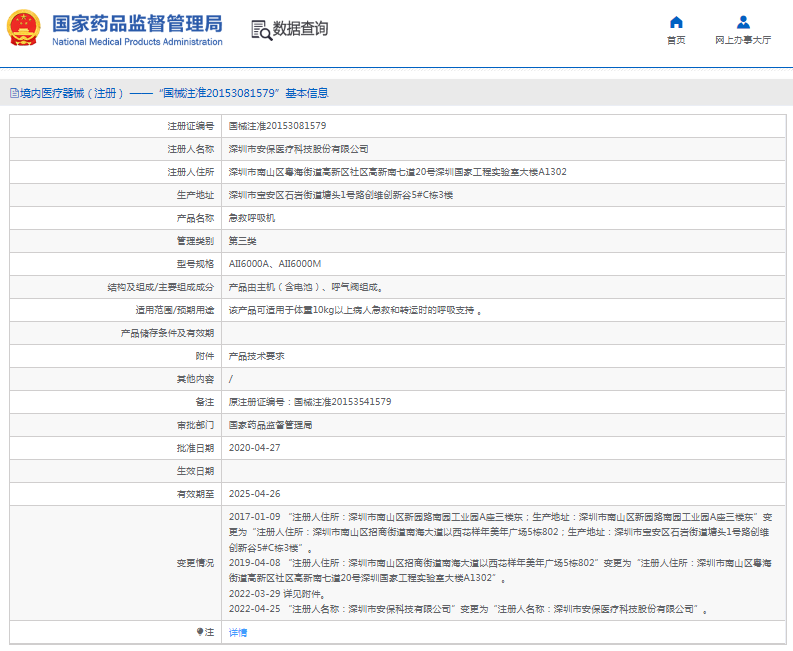793x651 pixels.
Task: Click the lightbulb icon beside 注
Action: coord(200,631)
